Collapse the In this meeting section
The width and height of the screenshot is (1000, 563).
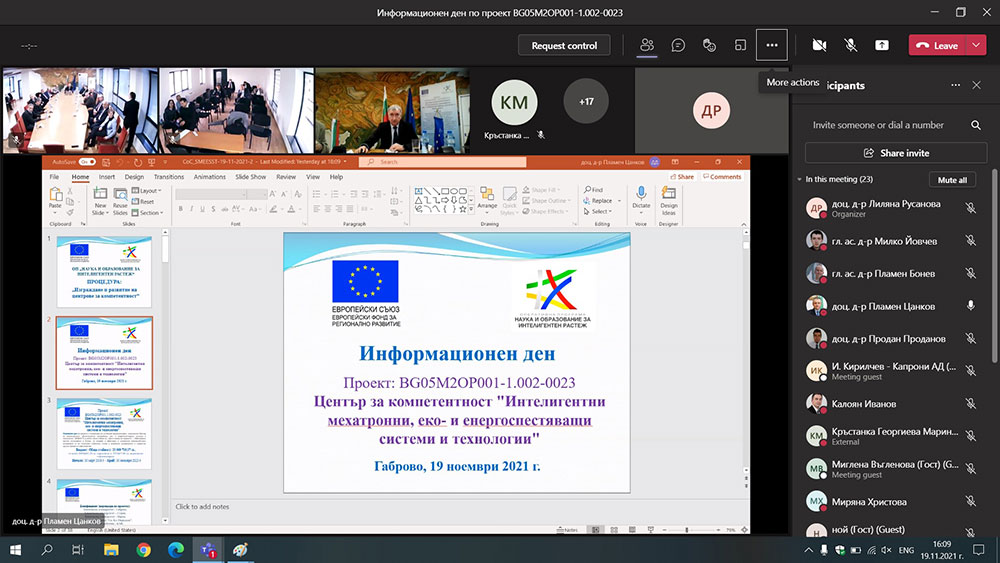tap(800, 180)
